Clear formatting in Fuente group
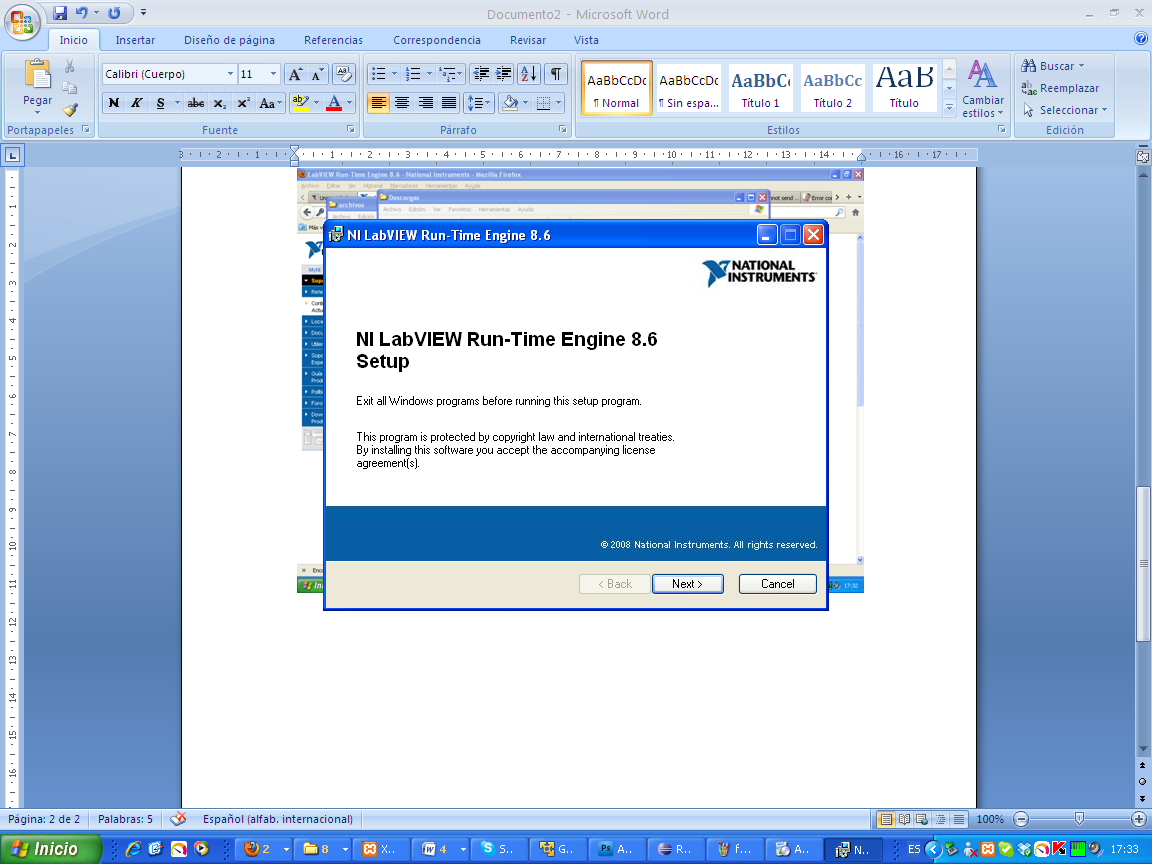The height and width of the screenshot is (864, 1152). tap(343, 73)
